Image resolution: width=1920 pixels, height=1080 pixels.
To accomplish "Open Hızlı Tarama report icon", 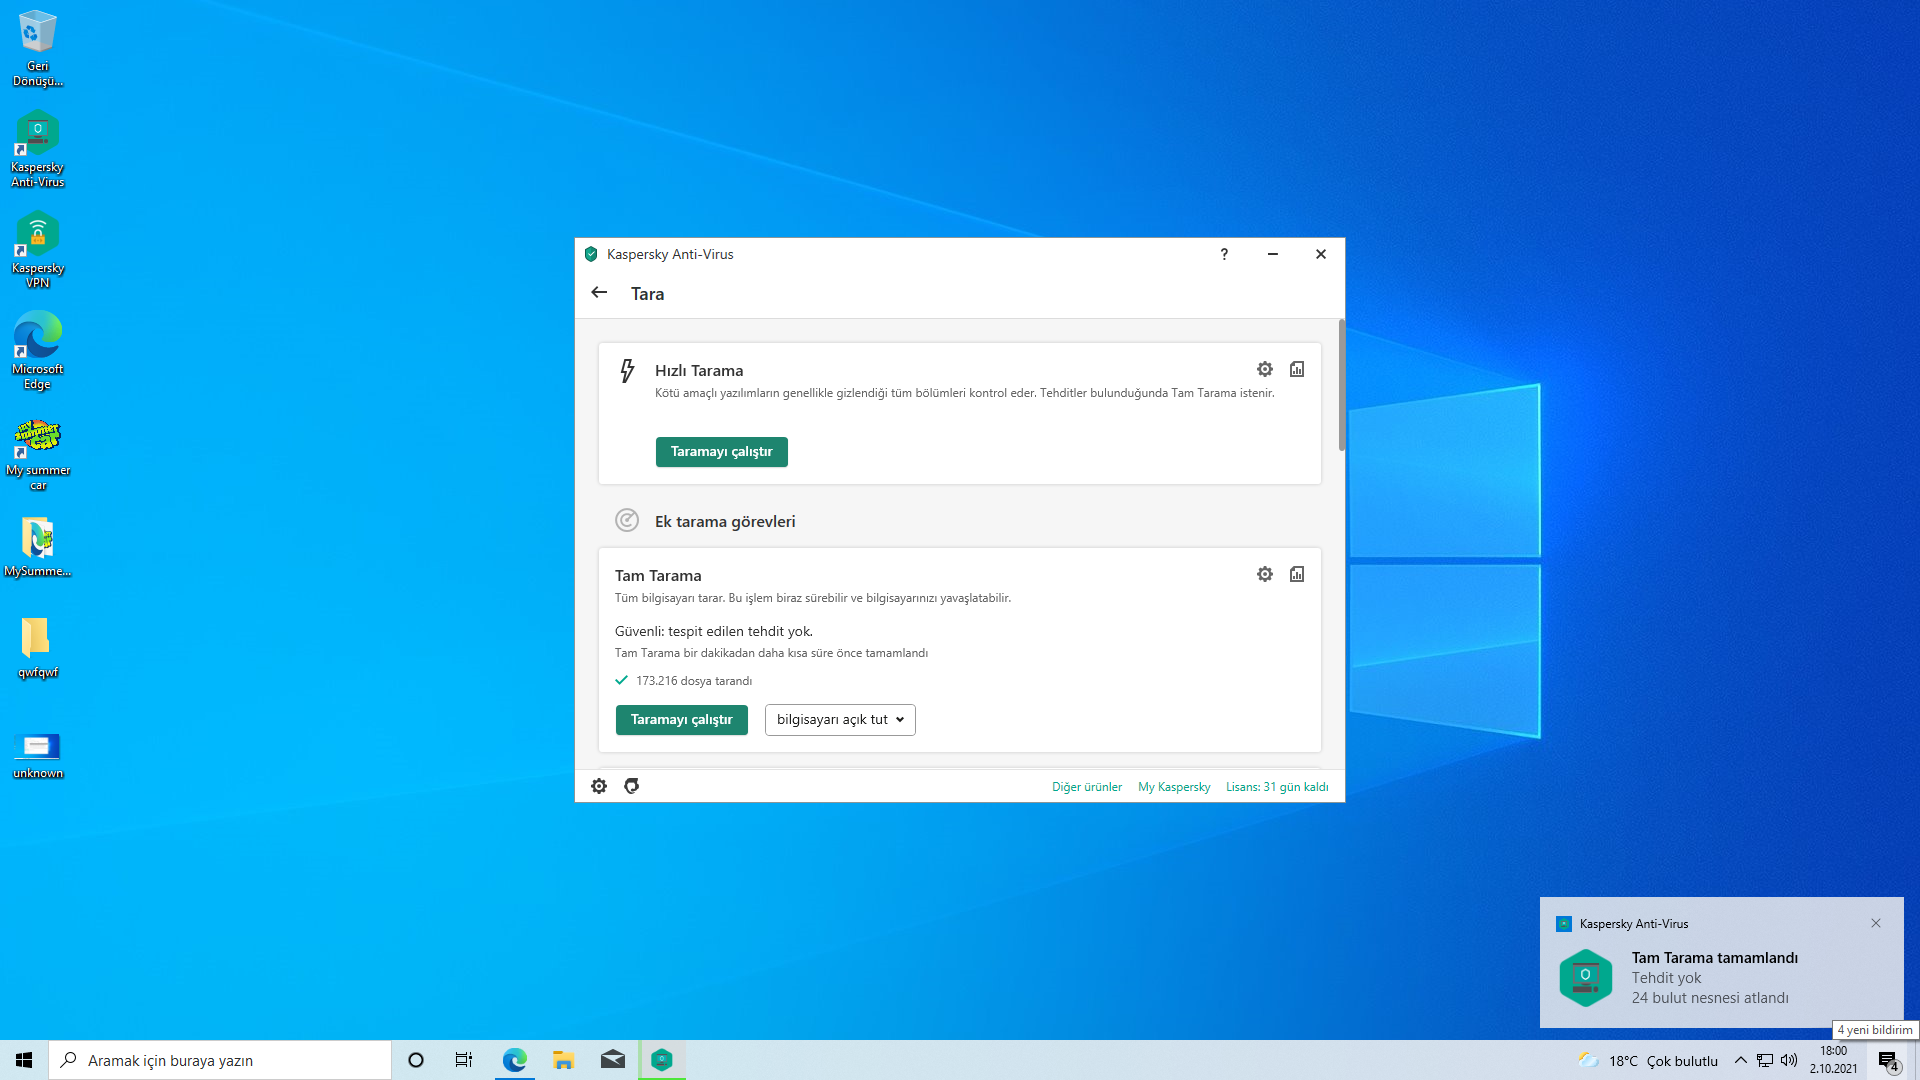I will pyautogui.click(x=1297, y=369).
